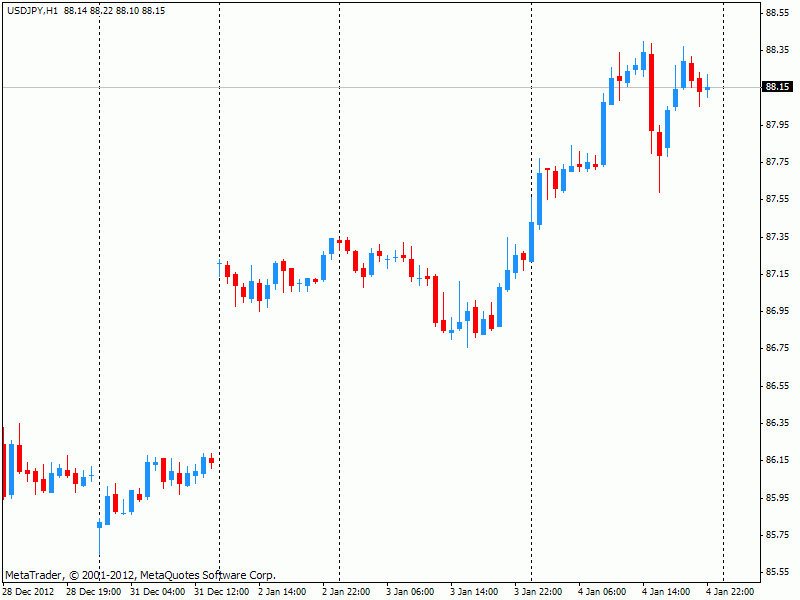The height and width of the screenshot is (600, 800).
Task: Select the 4 Jan 22:00 time label
Action: (x=730, y=592)
